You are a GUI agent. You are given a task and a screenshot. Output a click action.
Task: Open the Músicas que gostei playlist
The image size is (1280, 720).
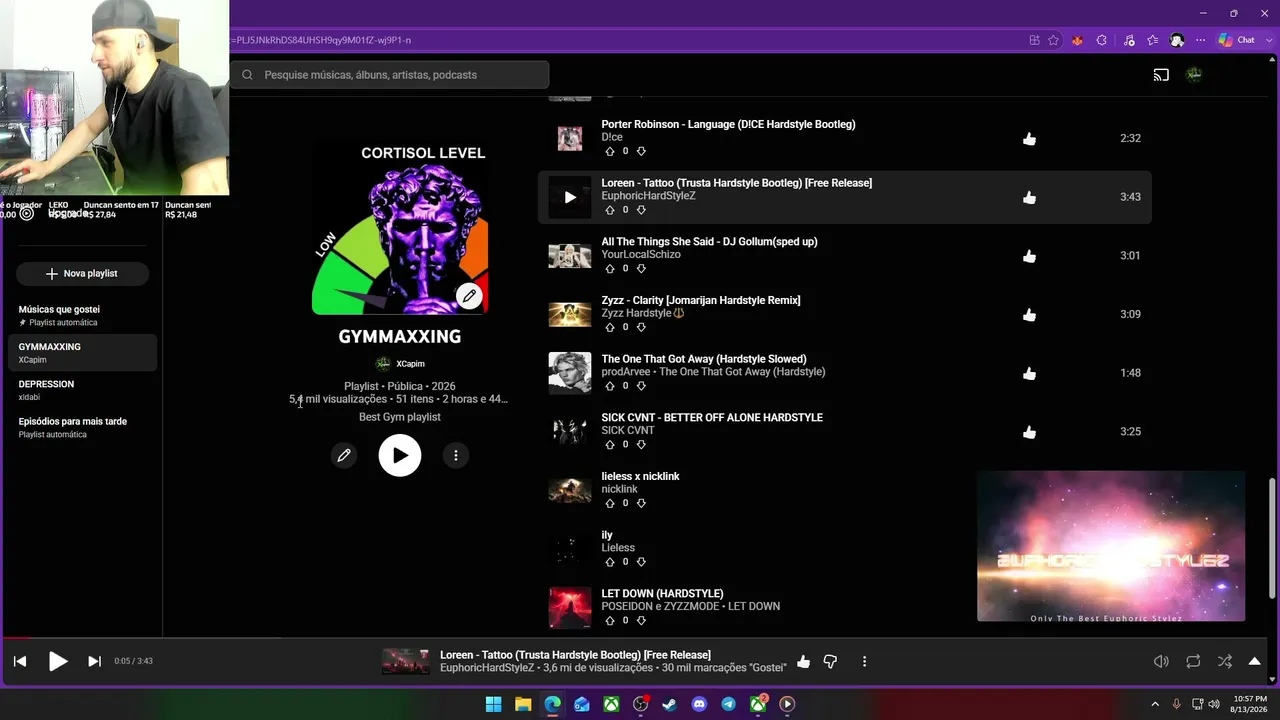(81, 316)
